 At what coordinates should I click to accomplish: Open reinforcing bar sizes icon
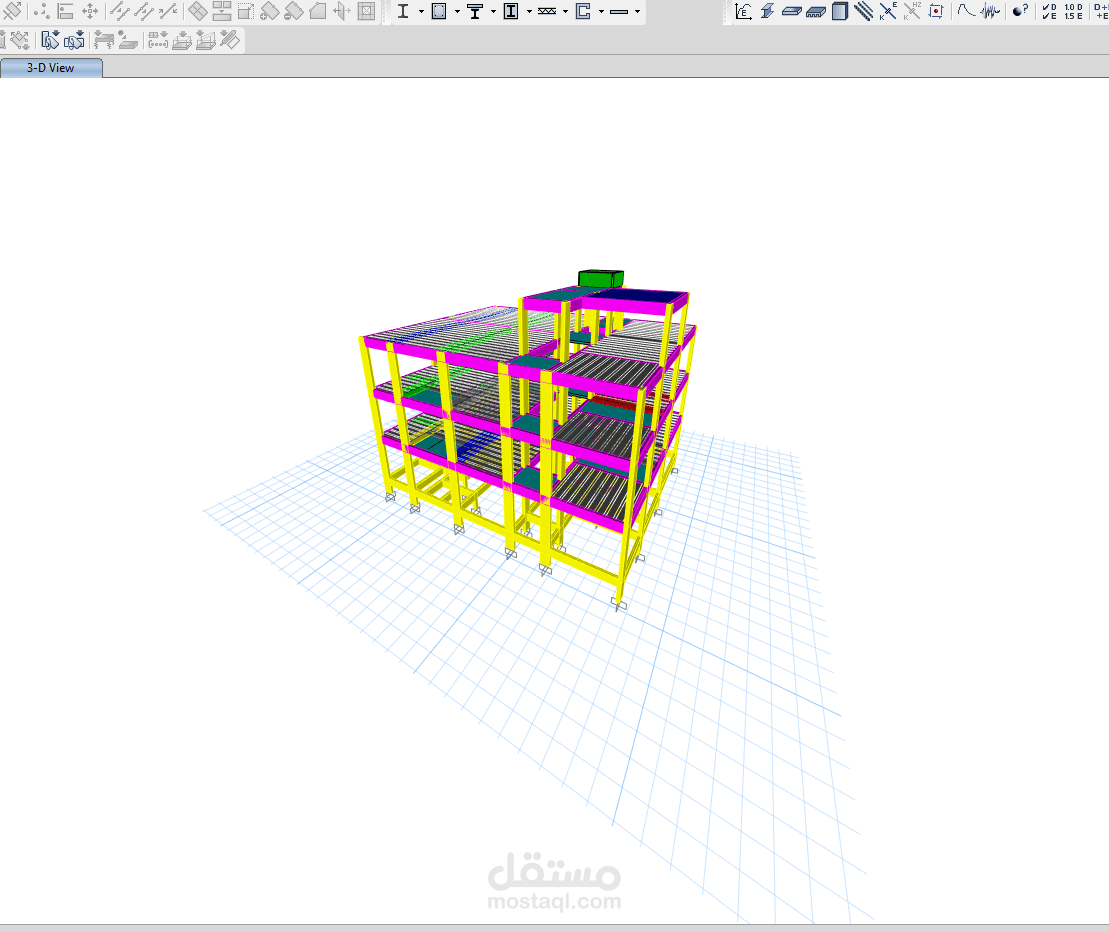click(x=864, y=11)
